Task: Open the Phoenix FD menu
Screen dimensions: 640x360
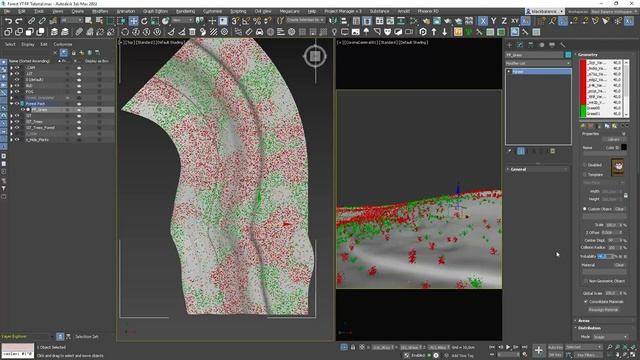Action: 428,11
